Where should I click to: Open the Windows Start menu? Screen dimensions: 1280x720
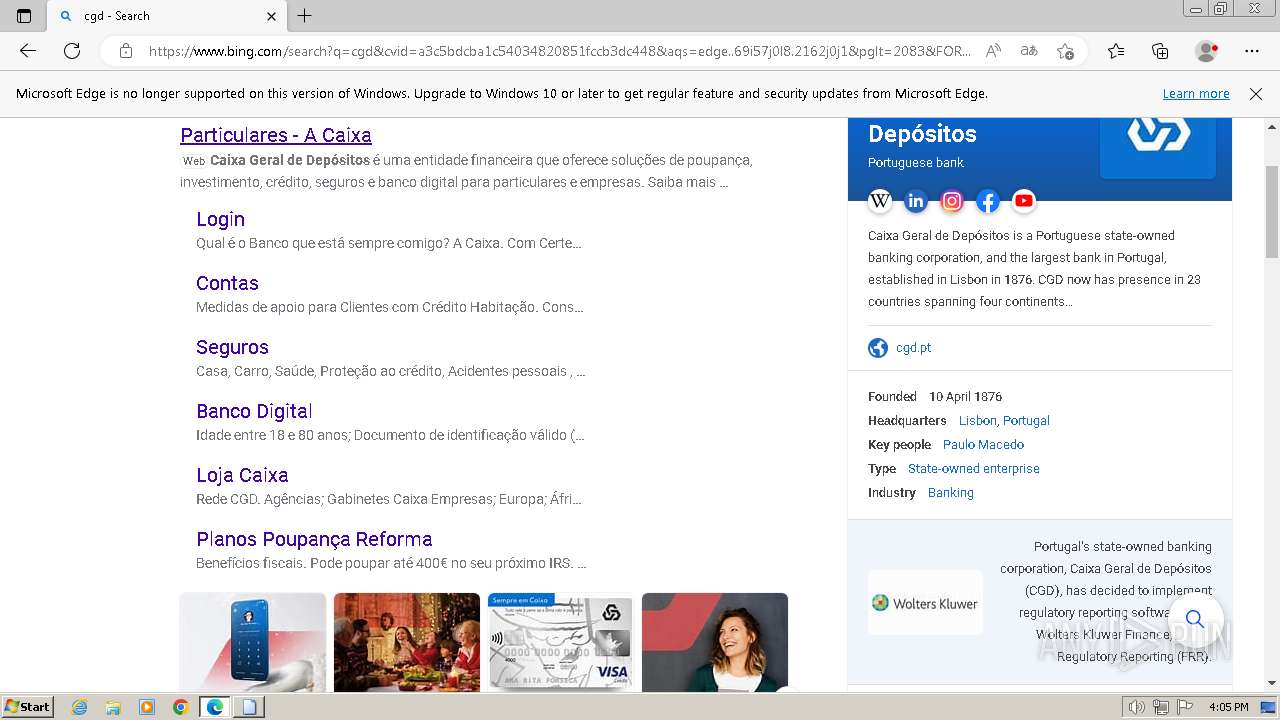(28, 707)
